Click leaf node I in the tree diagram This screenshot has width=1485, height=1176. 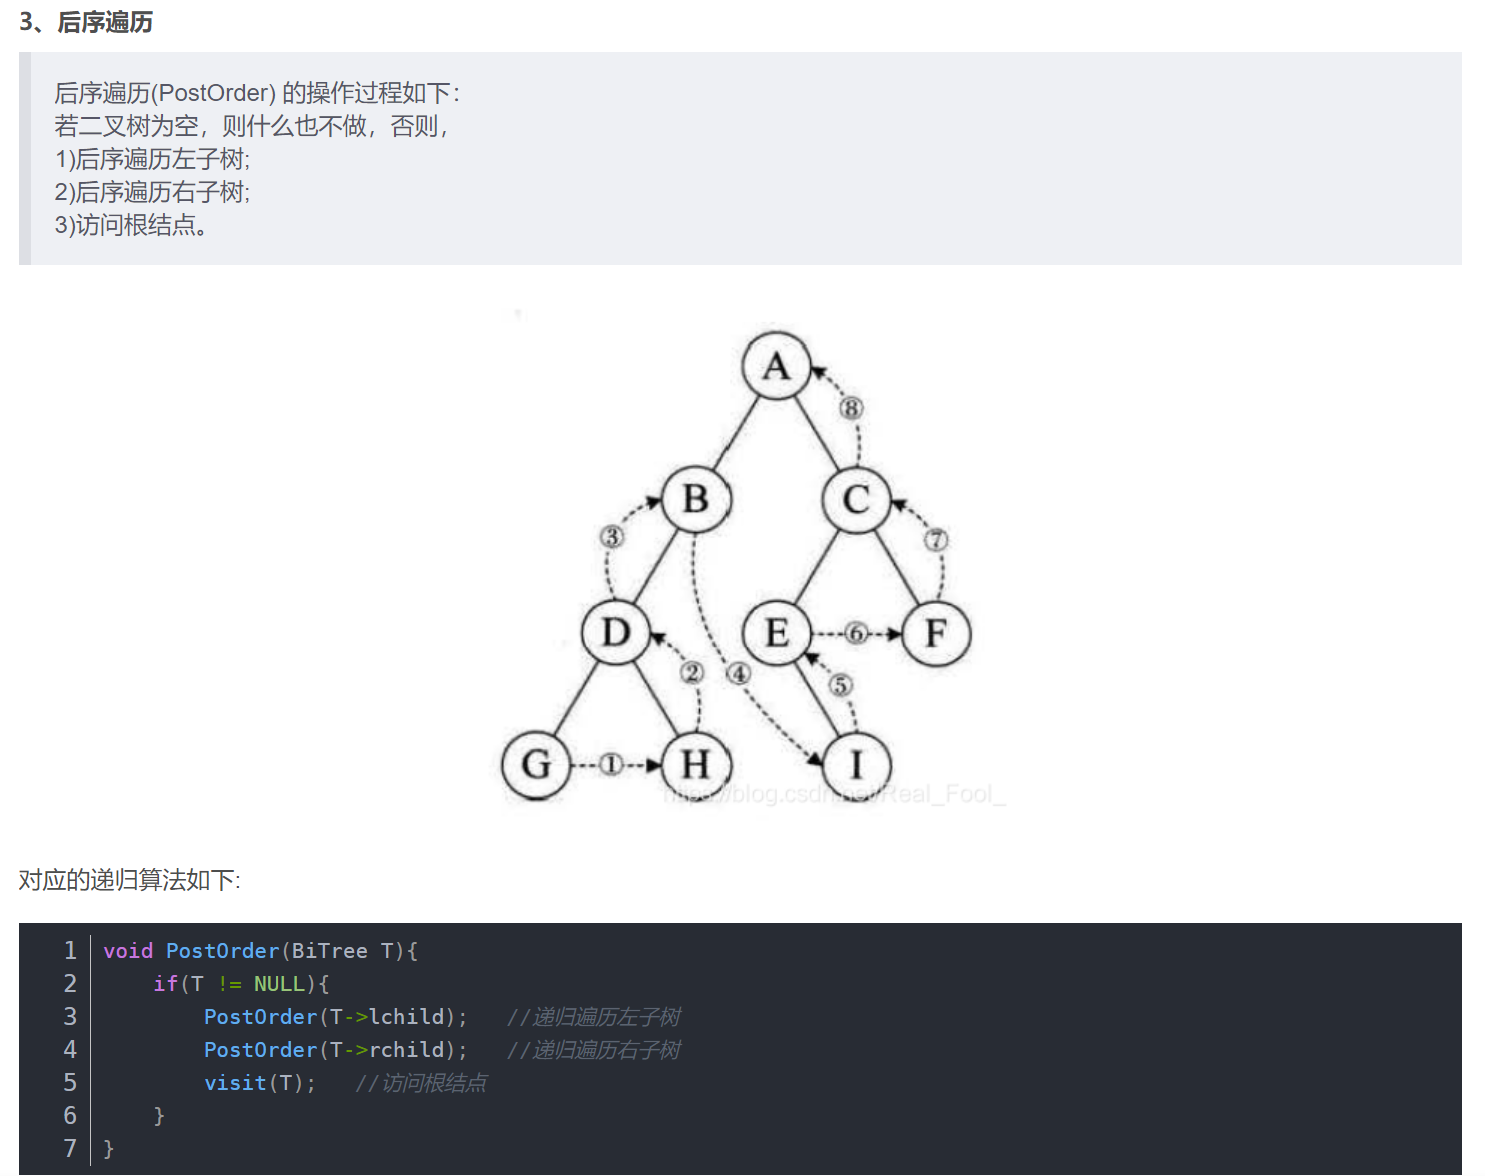856,765
